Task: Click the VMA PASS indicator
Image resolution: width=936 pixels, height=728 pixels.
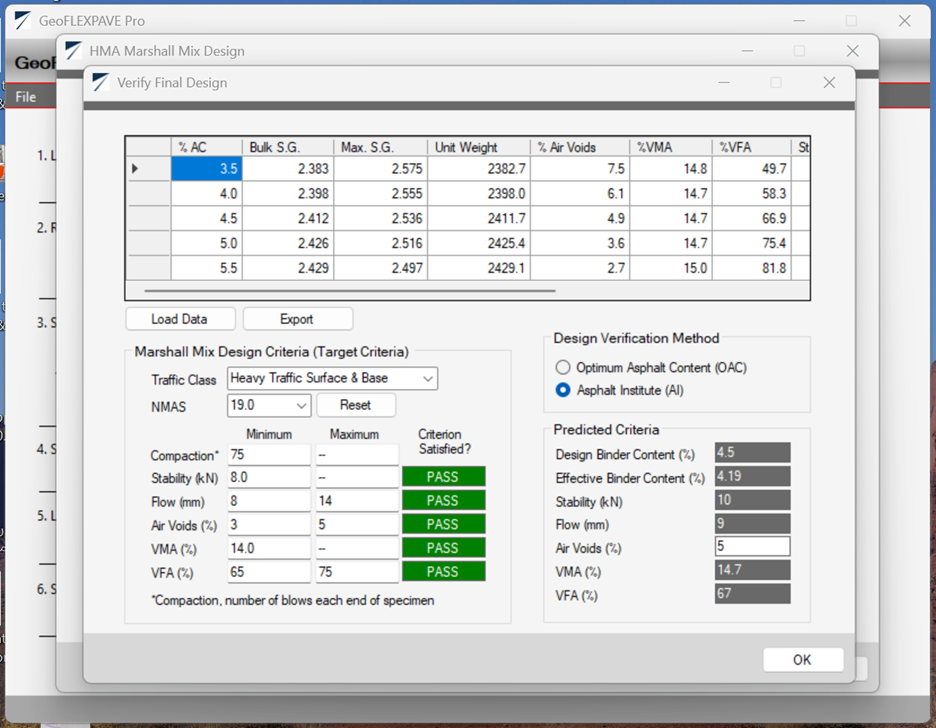Action: click(x=444, y=548)
